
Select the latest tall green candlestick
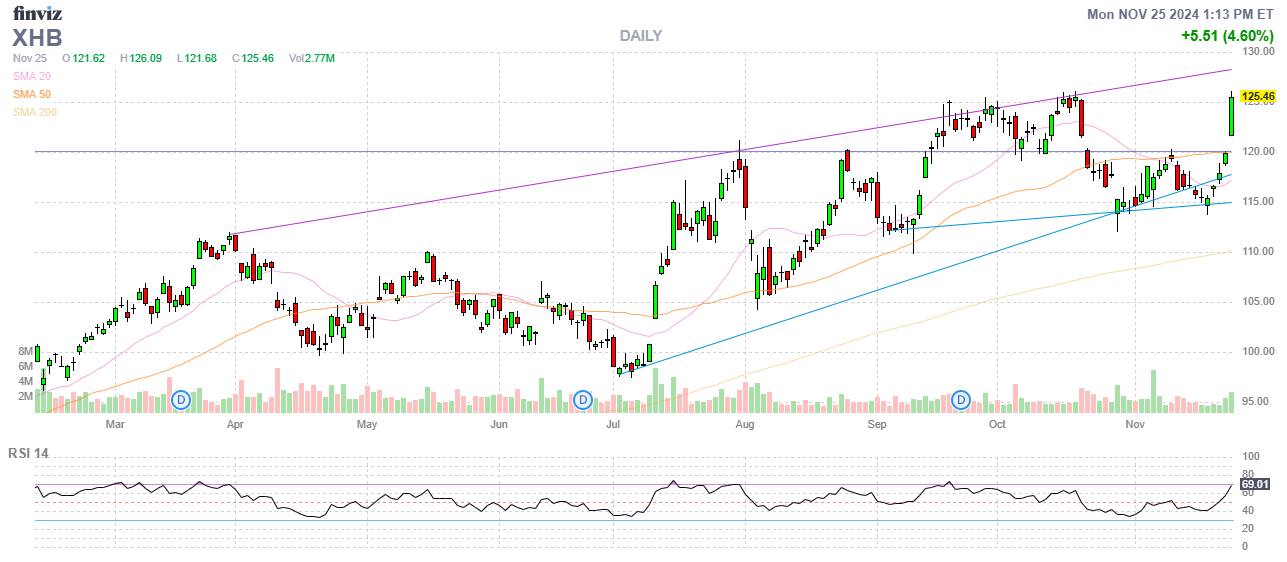(x=1231, y=115)
